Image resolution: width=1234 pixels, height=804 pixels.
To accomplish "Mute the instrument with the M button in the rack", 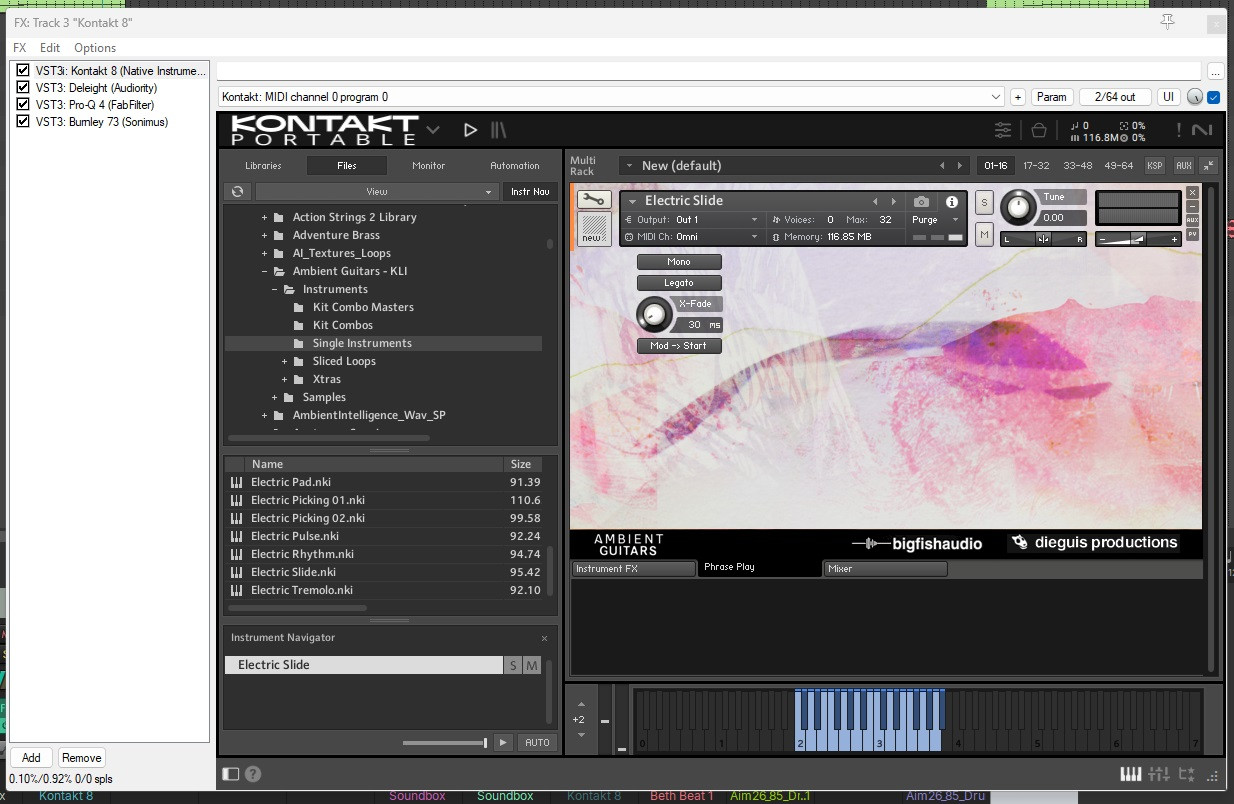I will point(984,234).
